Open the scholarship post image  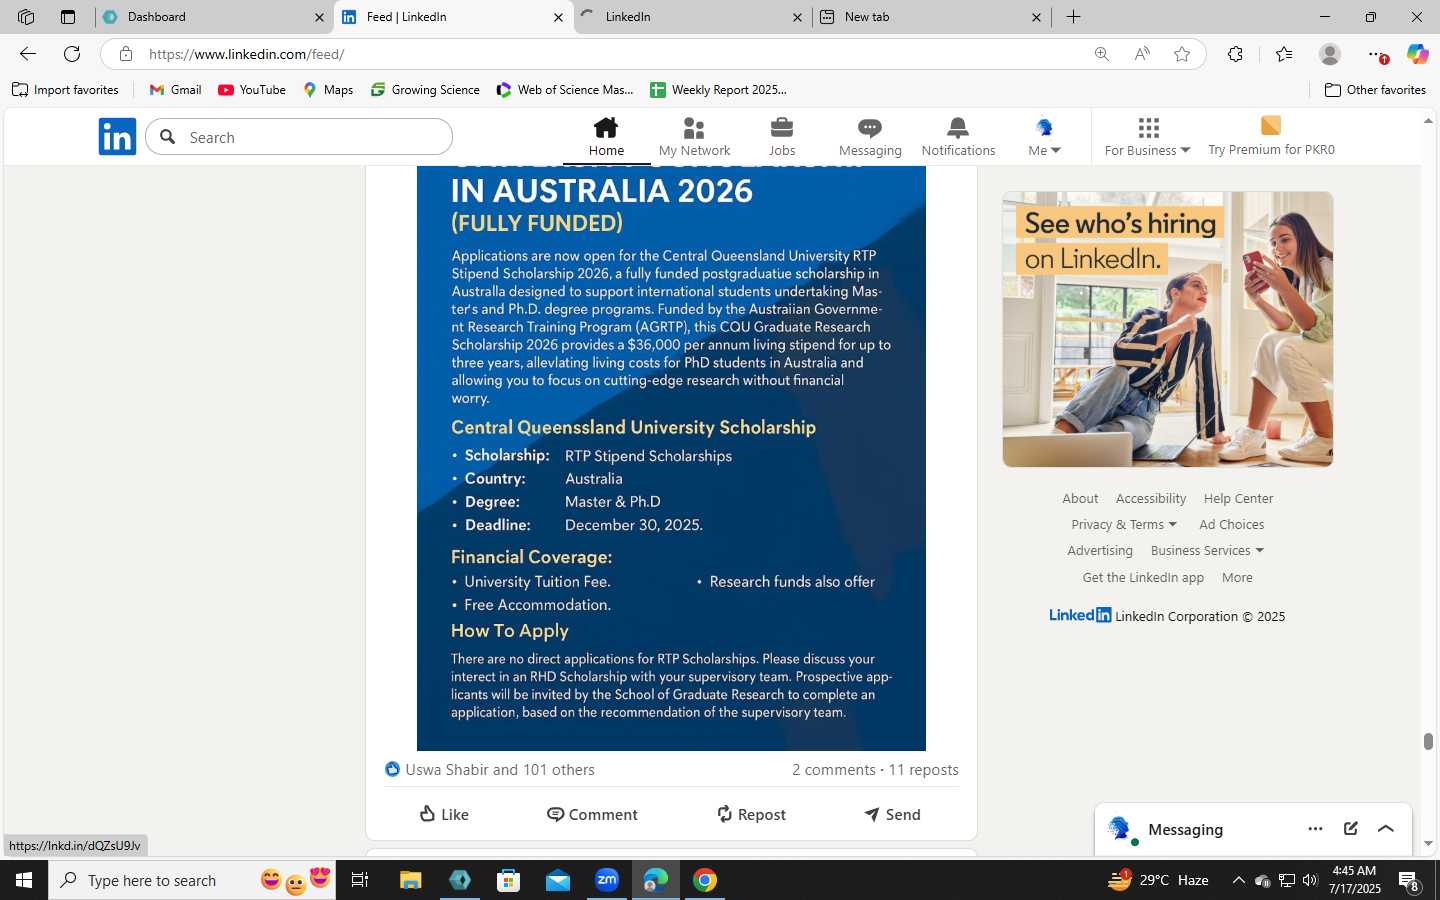point(671,458)
